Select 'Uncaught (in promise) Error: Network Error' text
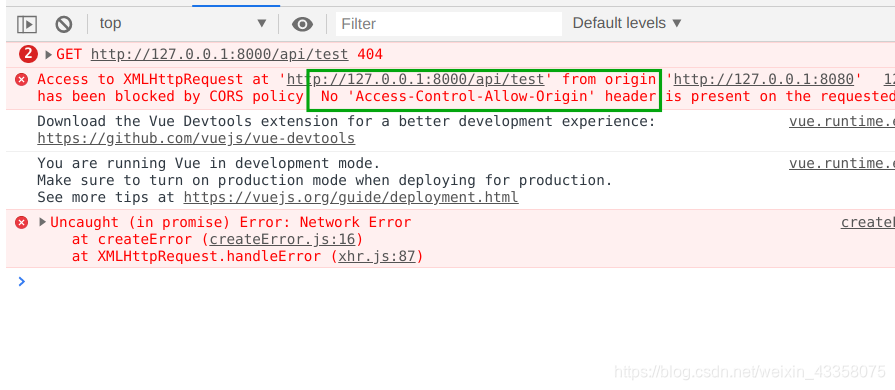 coord(231,223)
